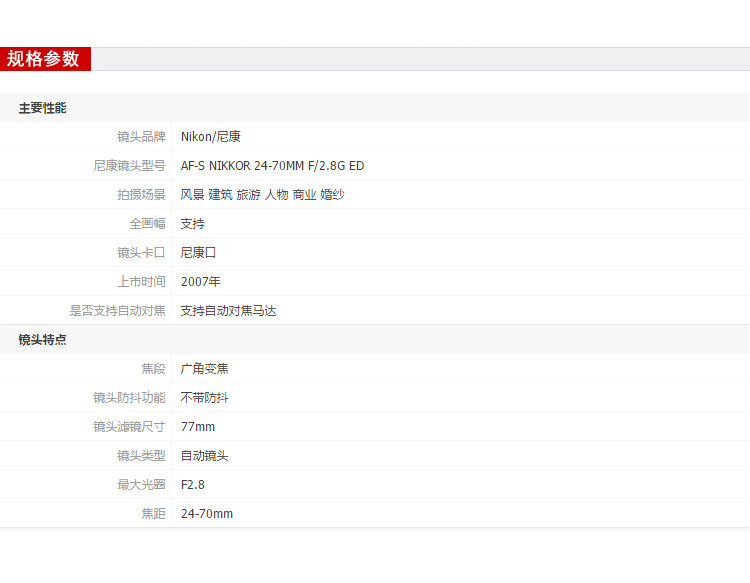
Task: Click the red 规格参数 tab header
Action: pyautogui.click(x=45, y=59)
